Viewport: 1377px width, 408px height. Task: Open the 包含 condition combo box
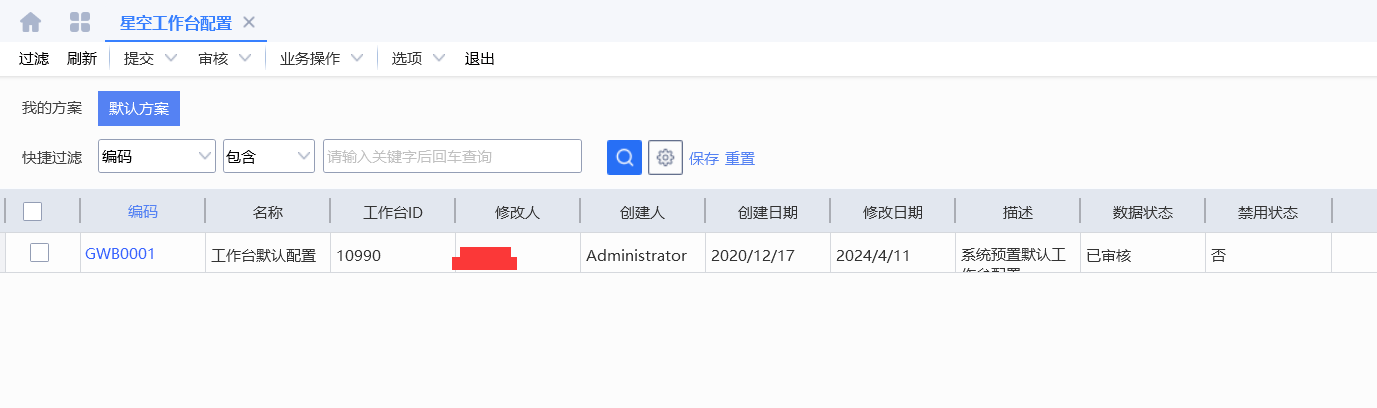[269, 156]
